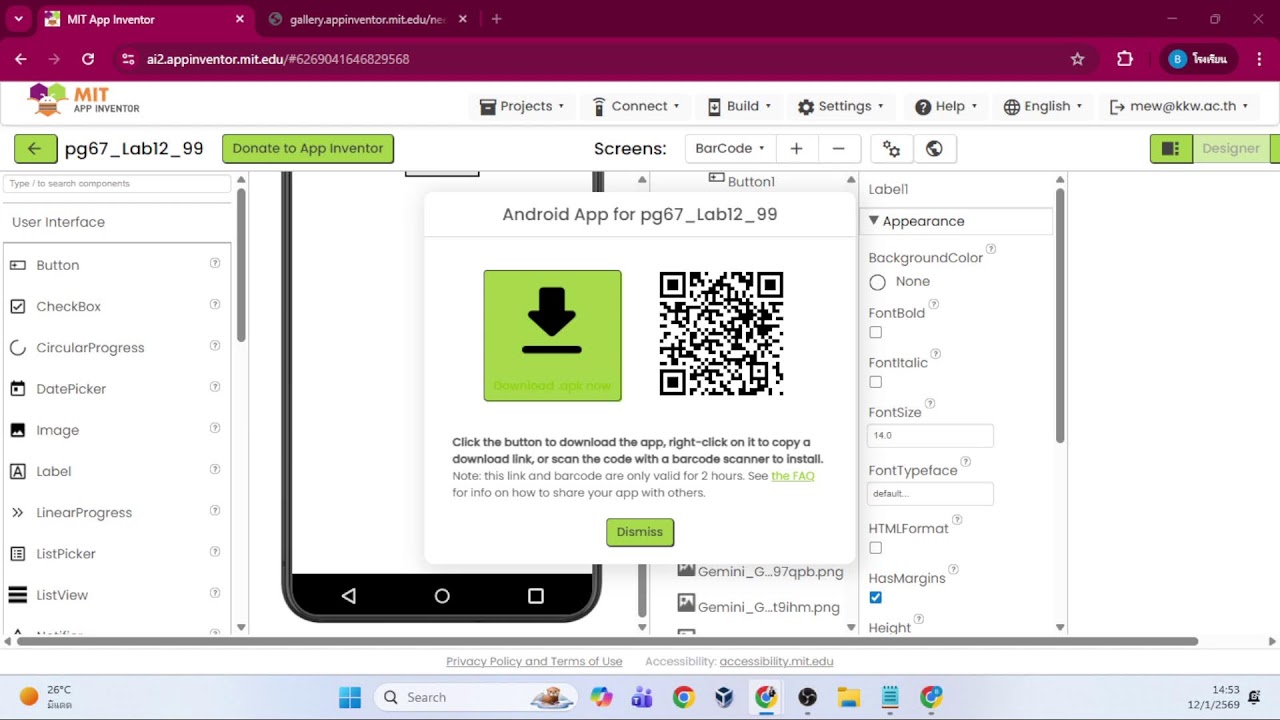The height and width of the screenshot is (720, 1280).
Task: Uncheck the HasMargins checkbox
Action: [x=876, y=597]
